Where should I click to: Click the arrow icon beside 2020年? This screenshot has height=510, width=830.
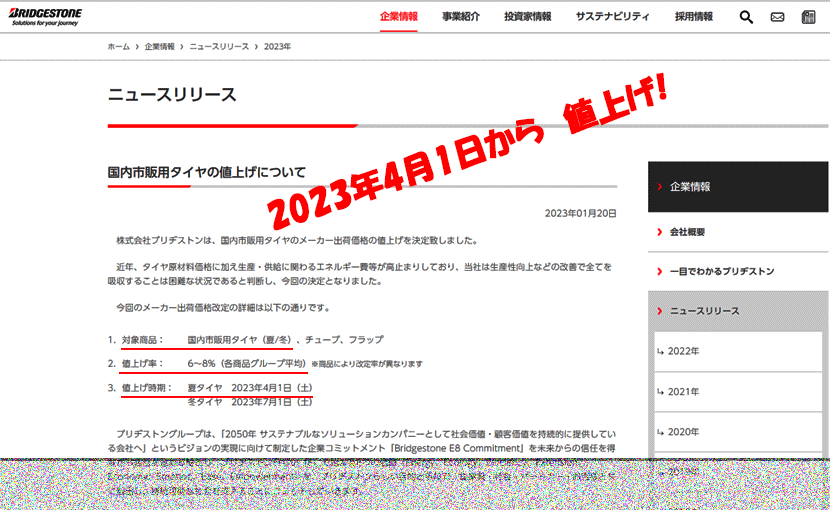click(x=661, y=432)
